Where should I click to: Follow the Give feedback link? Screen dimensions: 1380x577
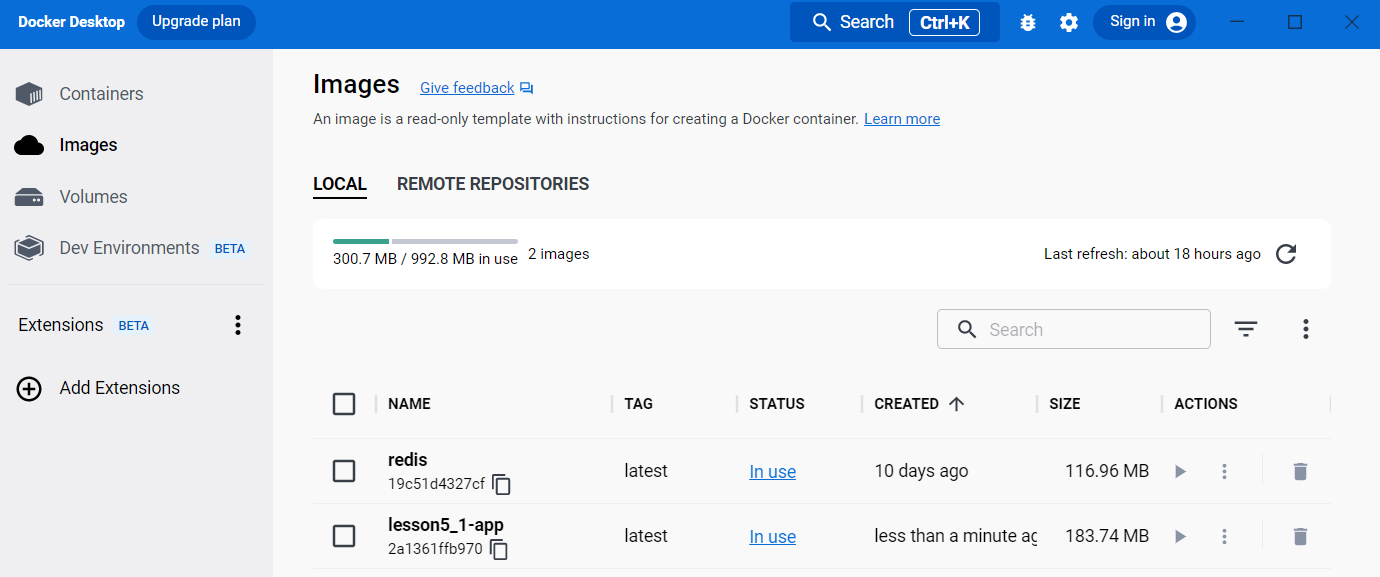click(x=467, y=88)
